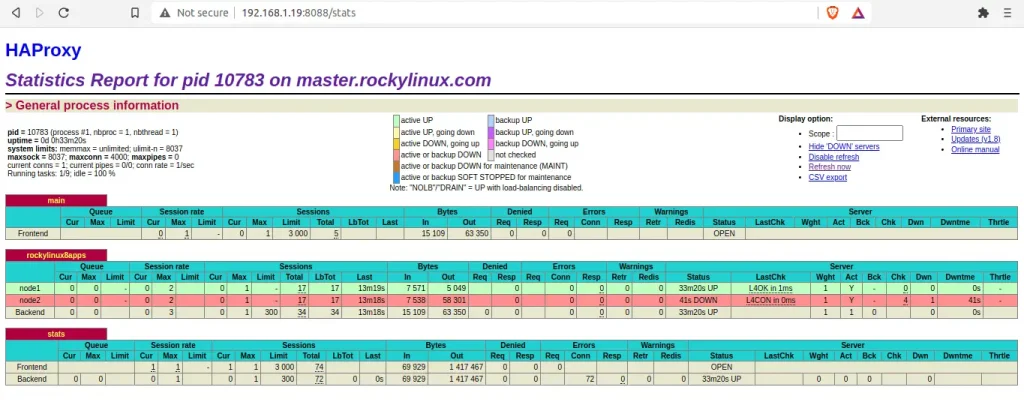Visit the Primary site link
Screen dimensions: 1024x417
point(970,129)
